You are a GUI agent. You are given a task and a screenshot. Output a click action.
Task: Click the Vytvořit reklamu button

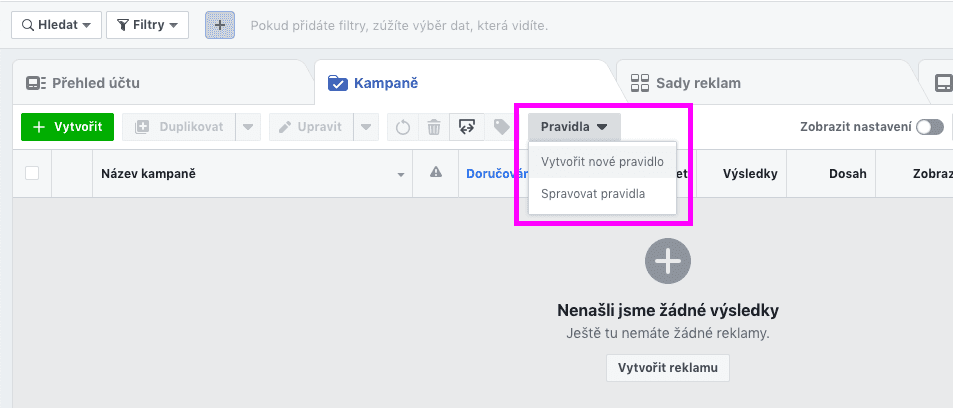tap(668, 368)
